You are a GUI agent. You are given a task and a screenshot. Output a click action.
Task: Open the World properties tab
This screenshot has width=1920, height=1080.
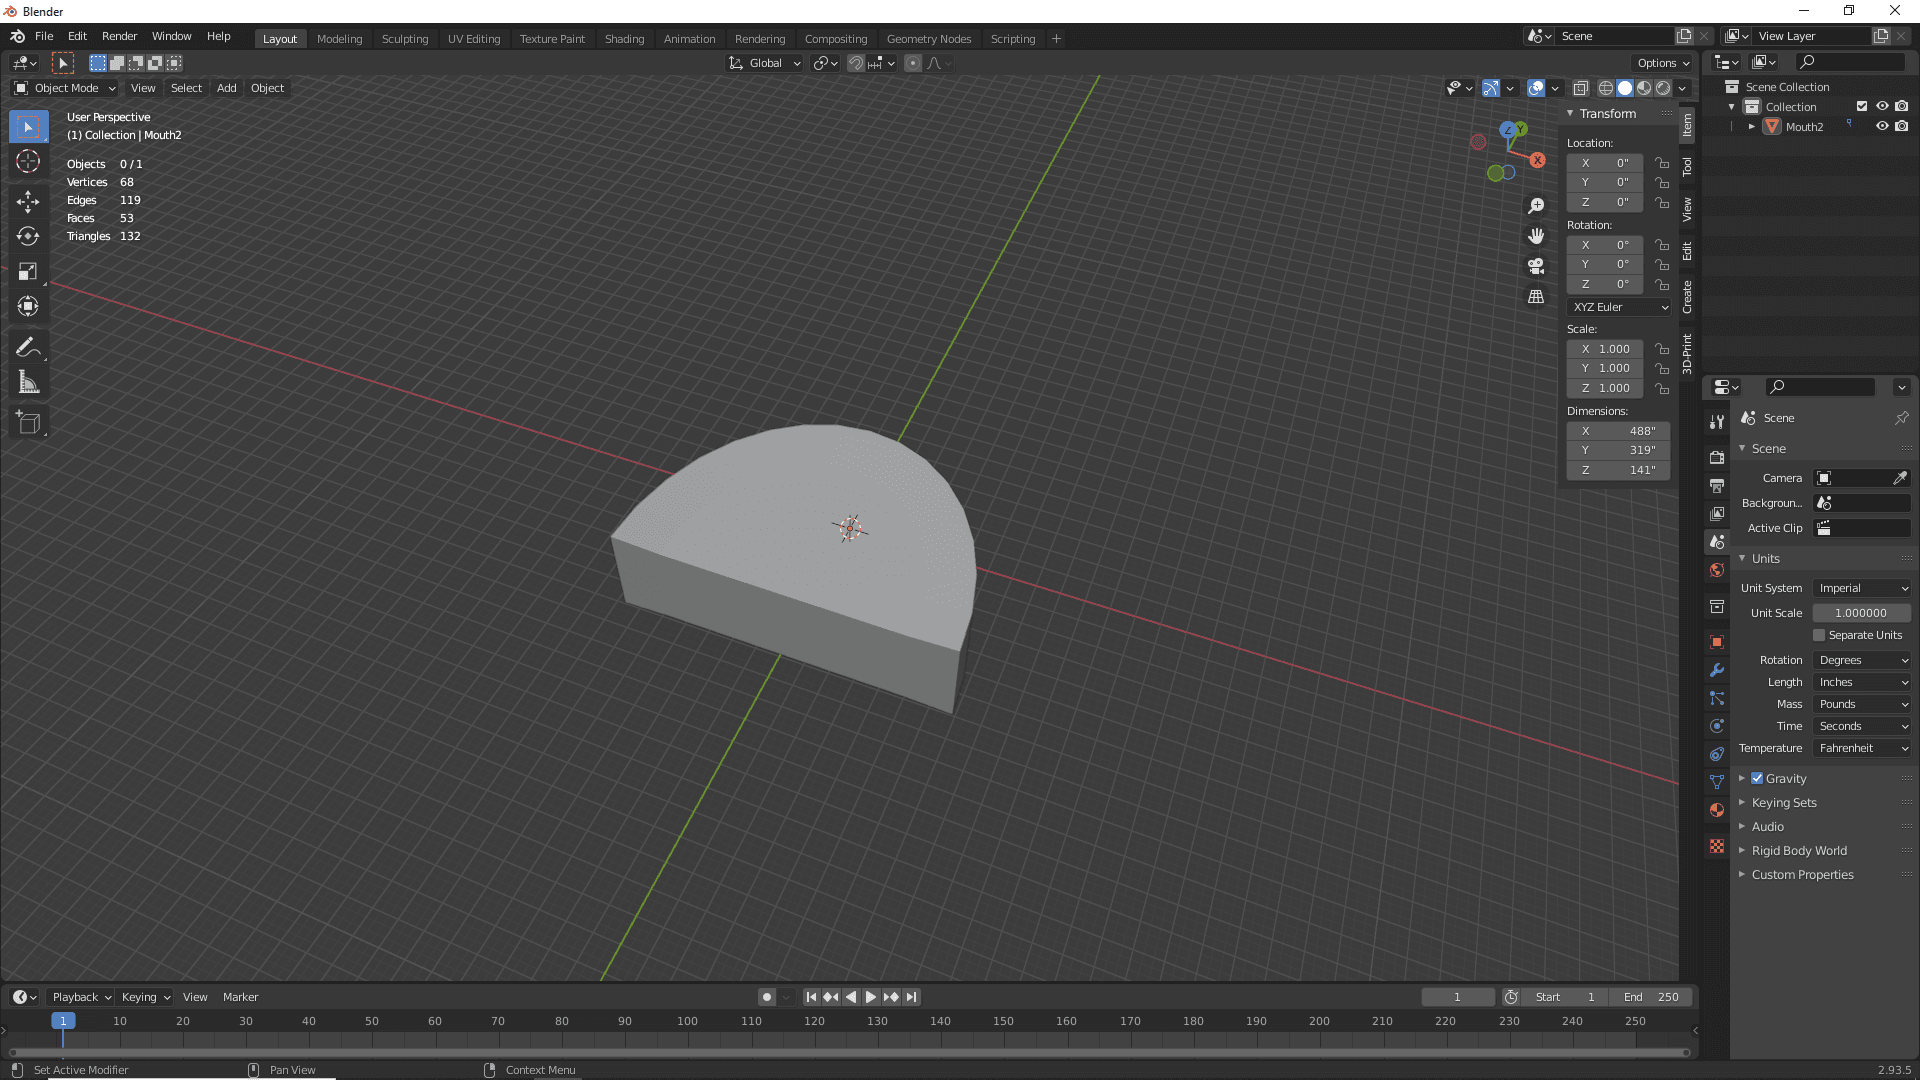[1717, 570]
